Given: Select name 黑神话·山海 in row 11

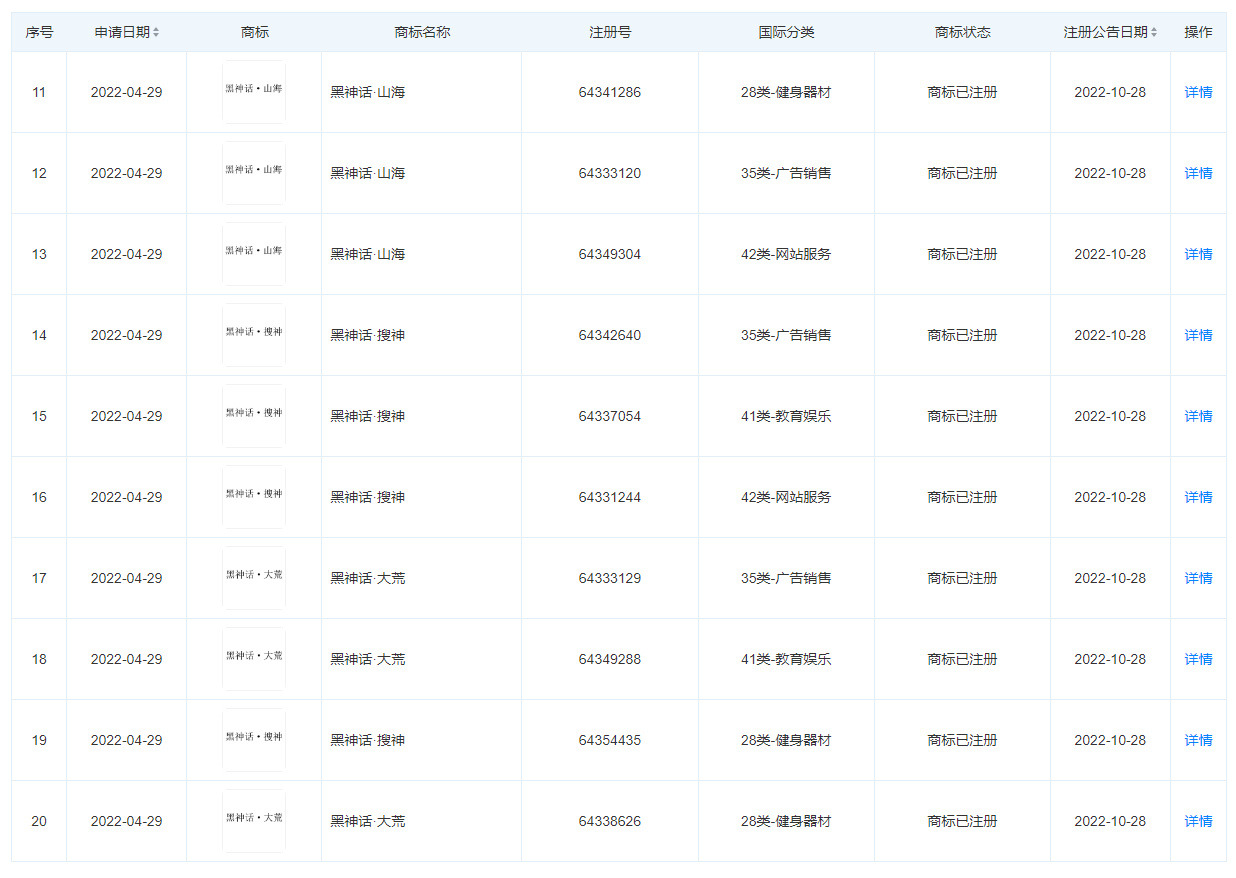Looking at the screenshot, I should pos(368,92).
